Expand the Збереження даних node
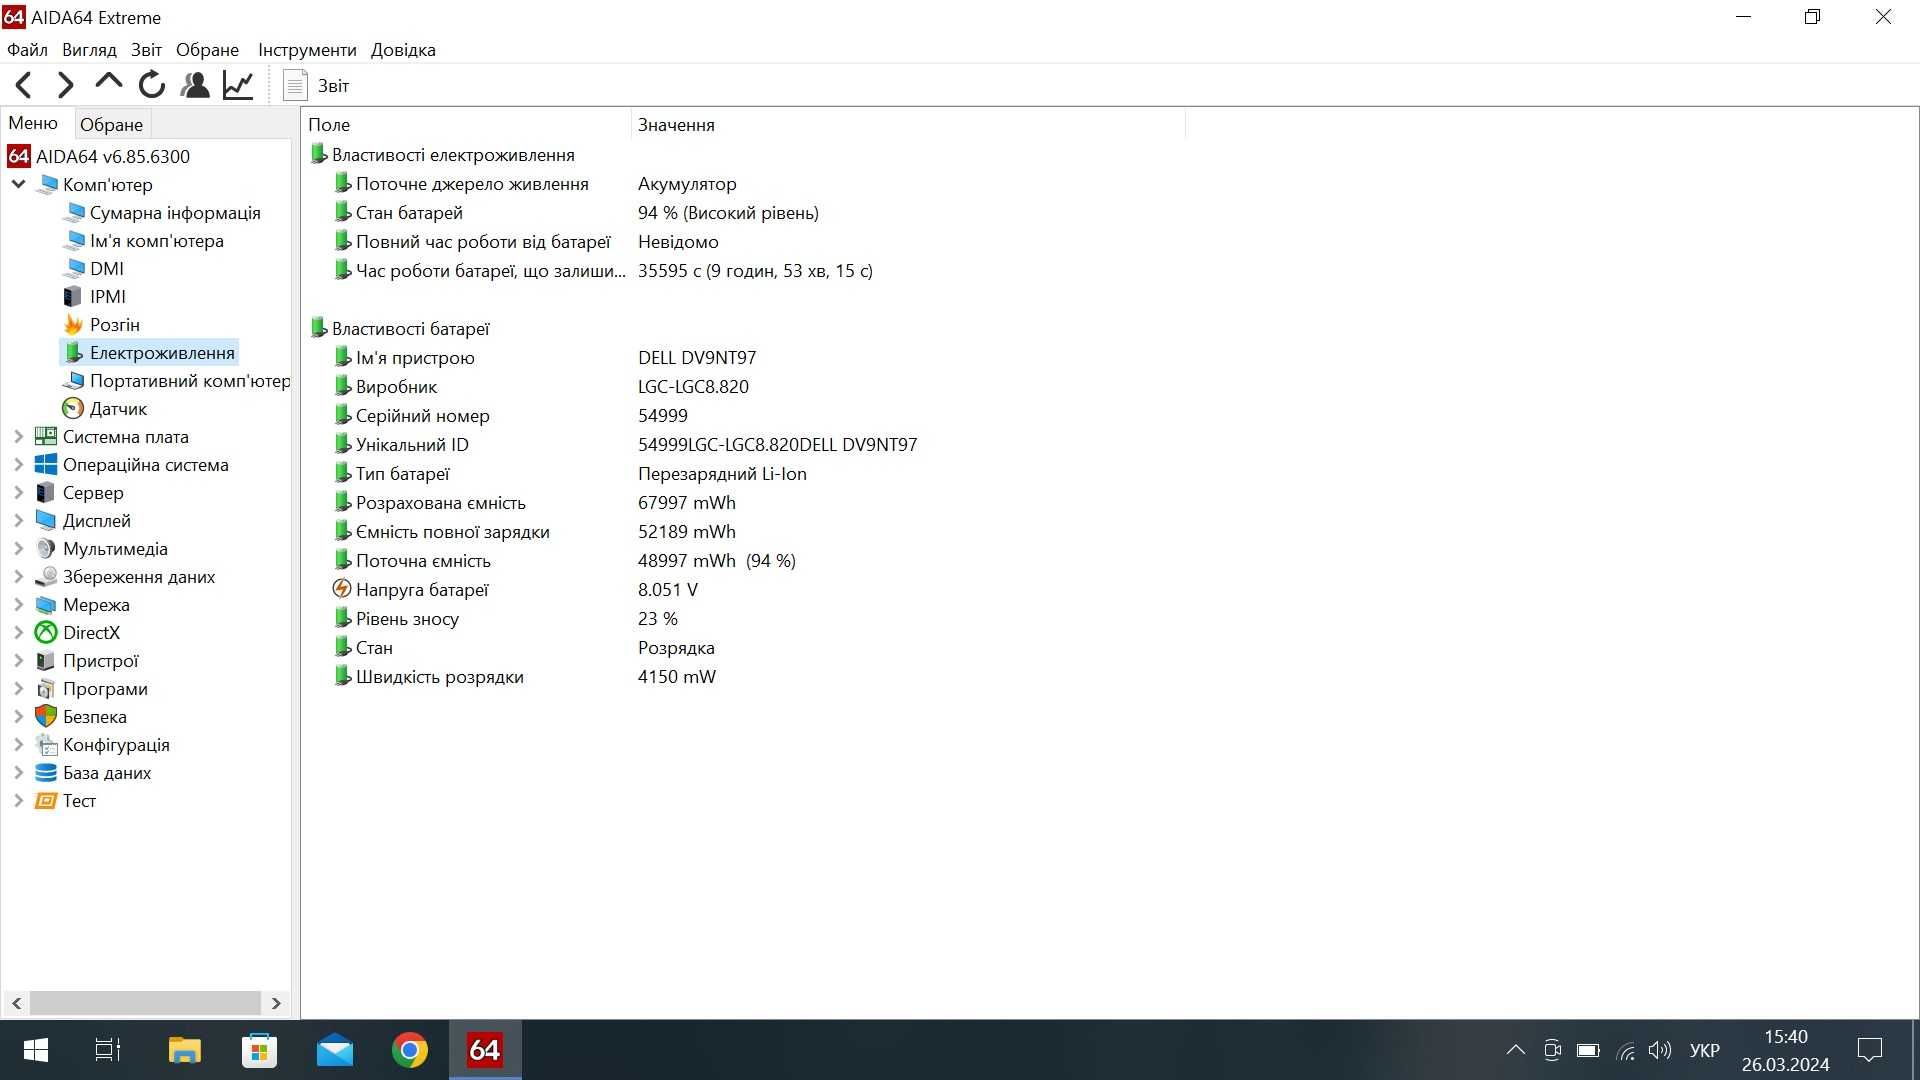 tap(18, 577)
